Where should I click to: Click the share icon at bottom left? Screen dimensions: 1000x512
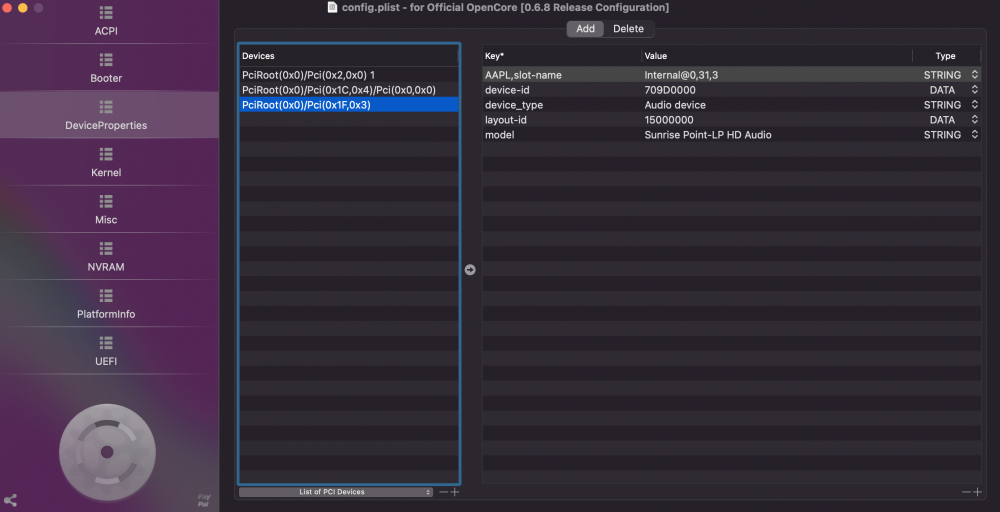coord(10,501)
